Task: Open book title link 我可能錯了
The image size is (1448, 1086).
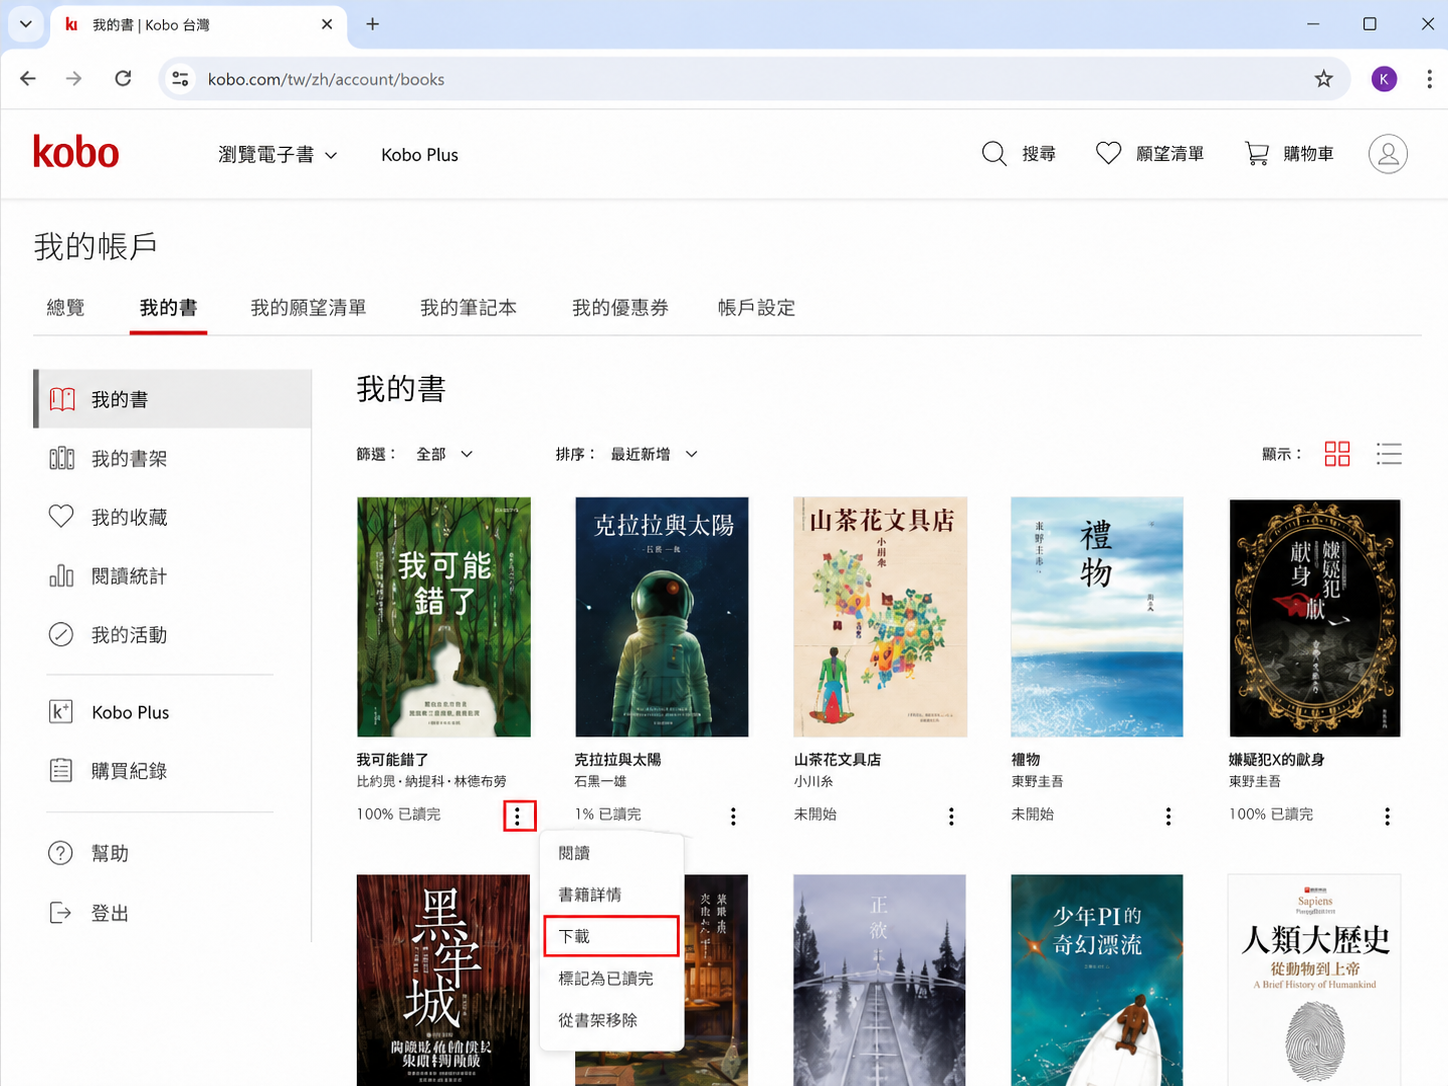Action: (393, 759)
